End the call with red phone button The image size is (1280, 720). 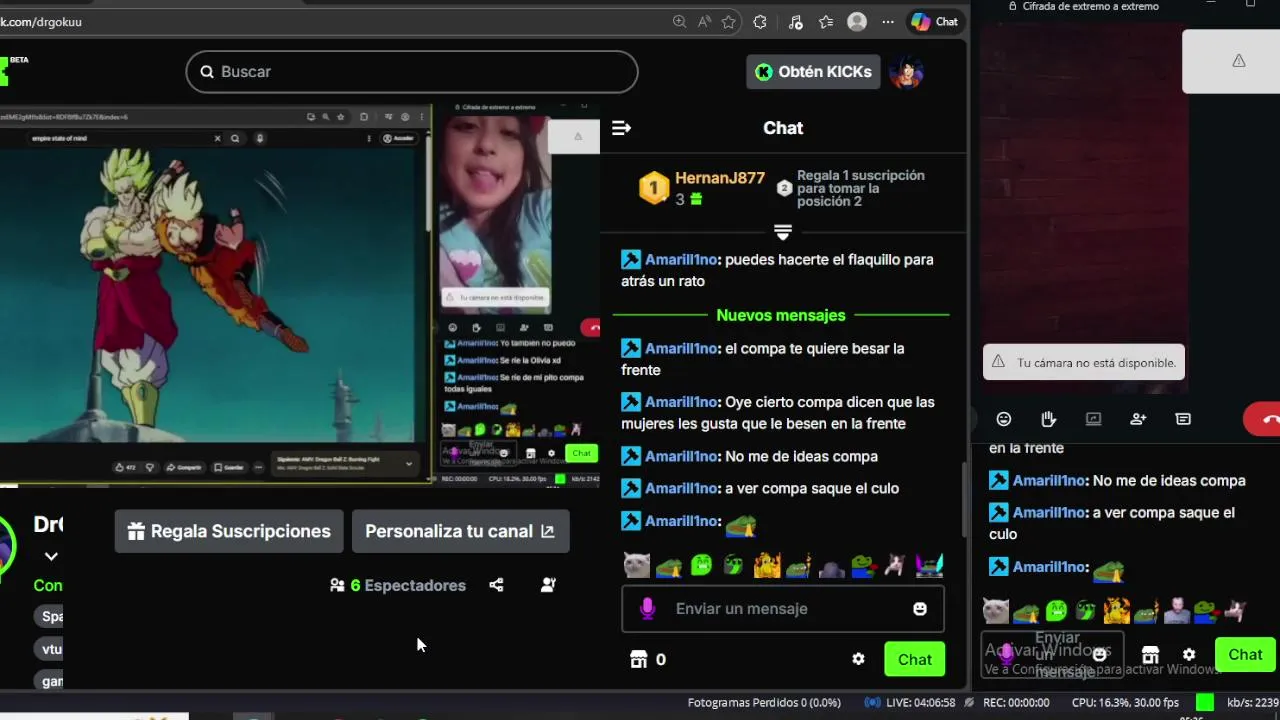(1264, 419)
